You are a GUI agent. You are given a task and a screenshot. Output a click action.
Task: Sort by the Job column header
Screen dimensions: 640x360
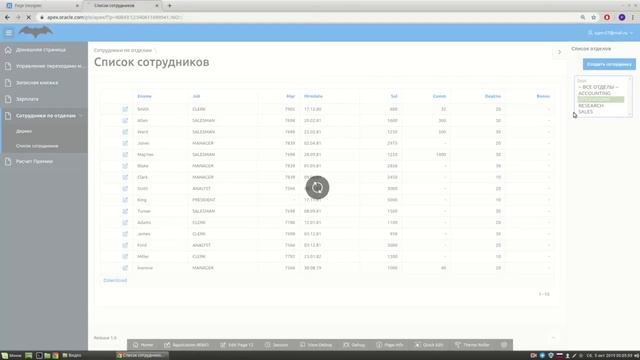point(196,96)
